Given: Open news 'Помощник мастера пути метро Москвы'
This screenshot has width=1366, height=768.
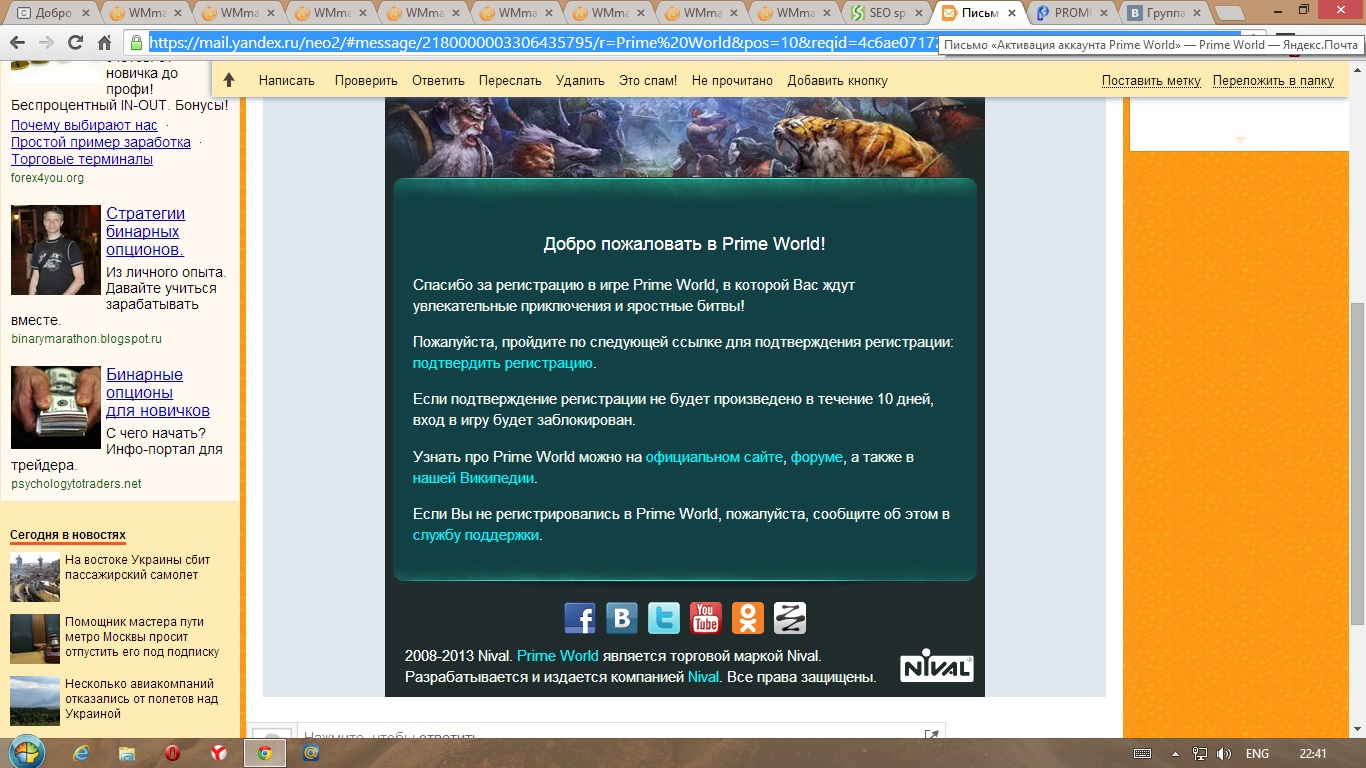Looking at the screenshot, I should [142, 636].
